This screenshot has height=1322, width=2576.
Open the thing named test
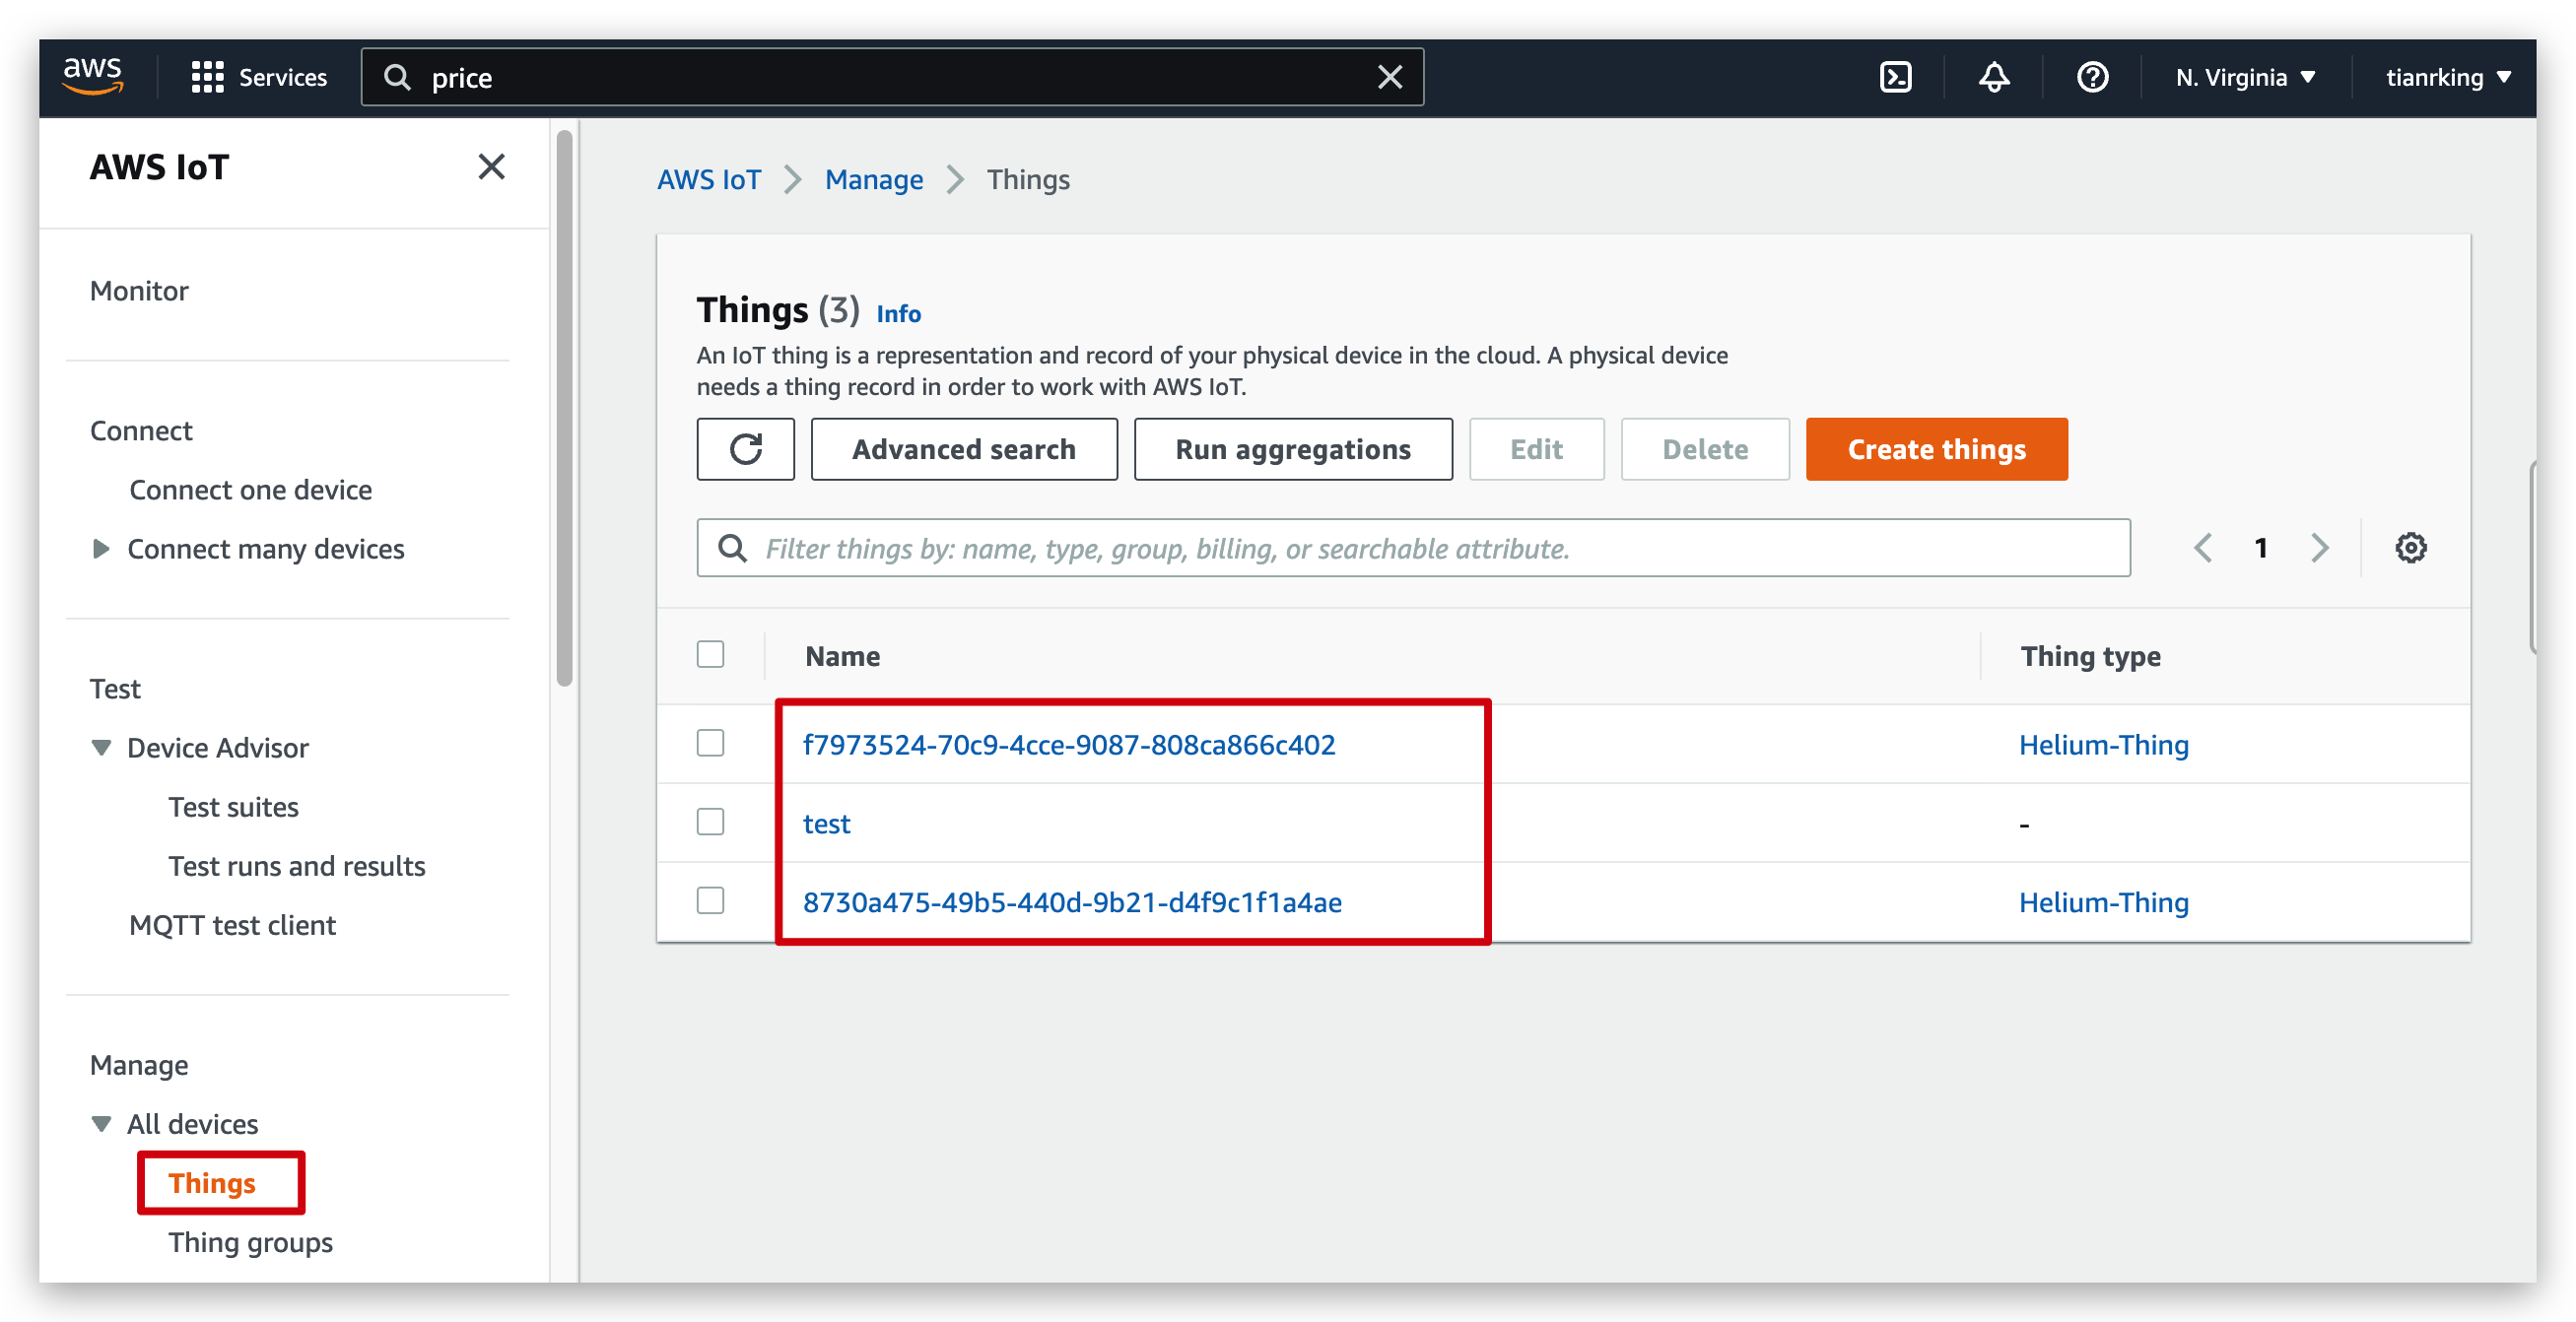tap(826, 823)
